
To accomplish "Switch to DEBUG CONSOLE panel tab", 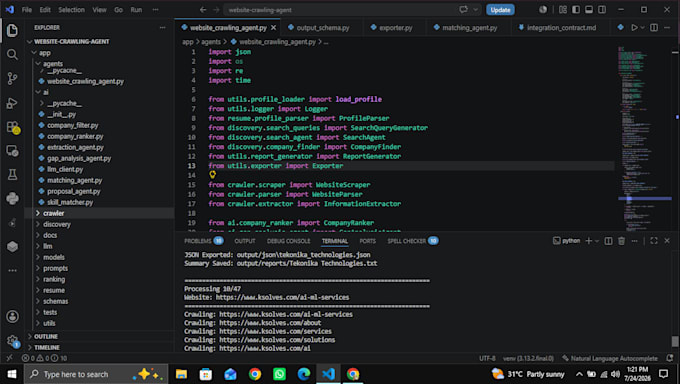I will [x=288, y=241].
